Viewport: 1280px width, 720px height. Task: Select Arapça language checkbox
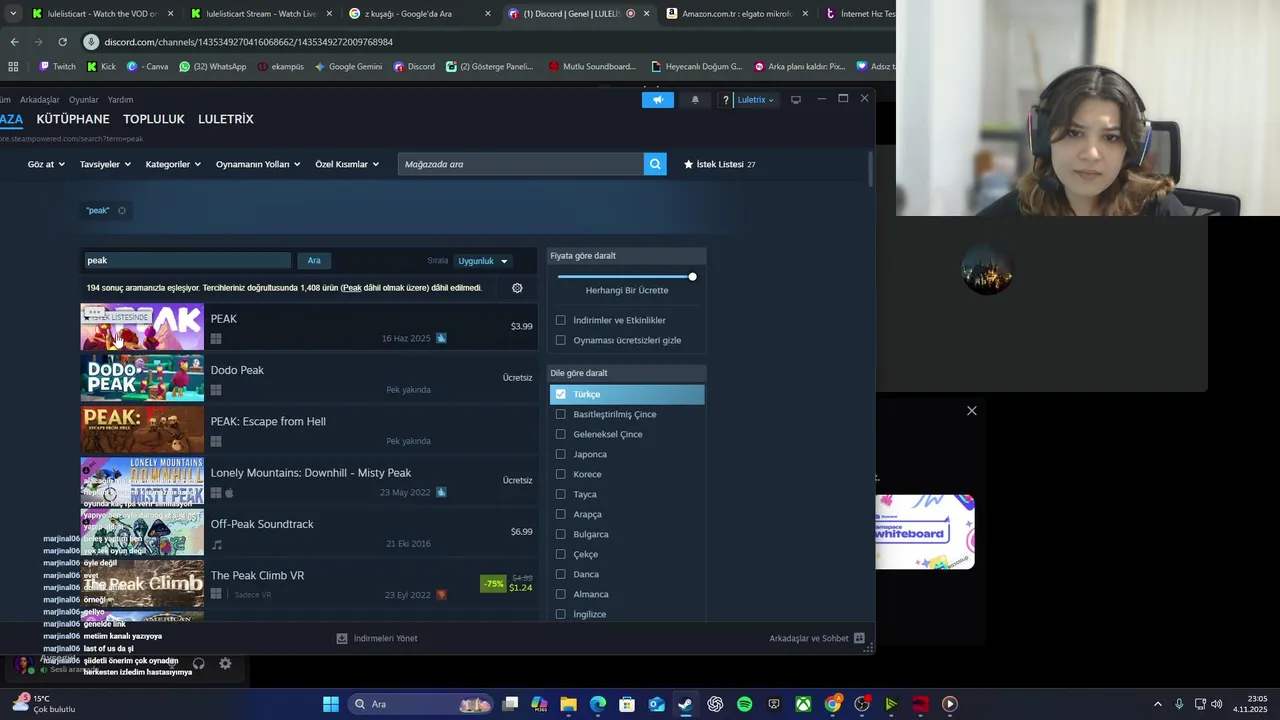(560, 514)
